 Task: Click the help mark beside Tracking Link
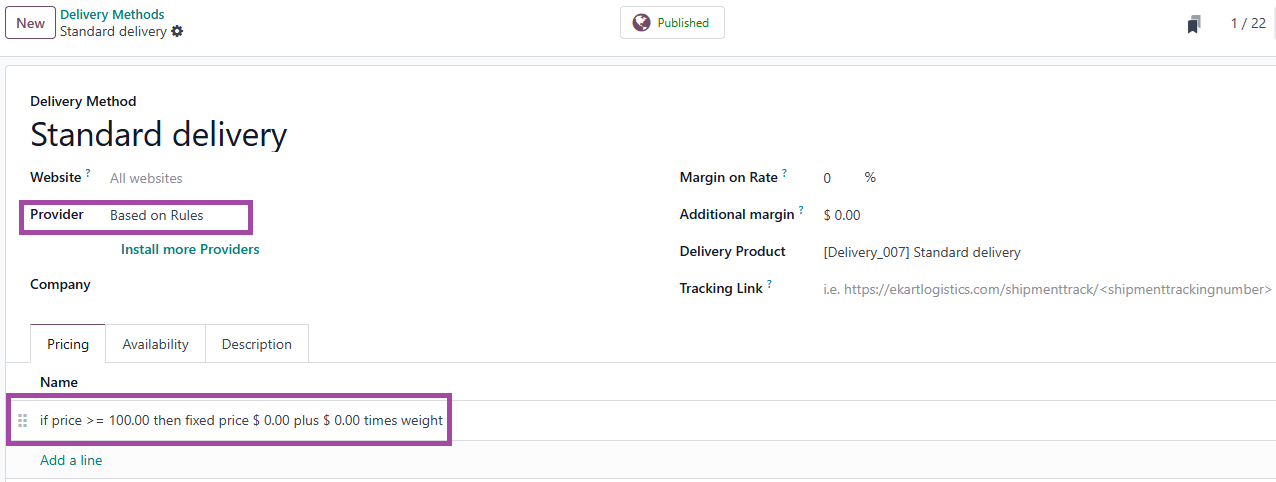[769, 284]
